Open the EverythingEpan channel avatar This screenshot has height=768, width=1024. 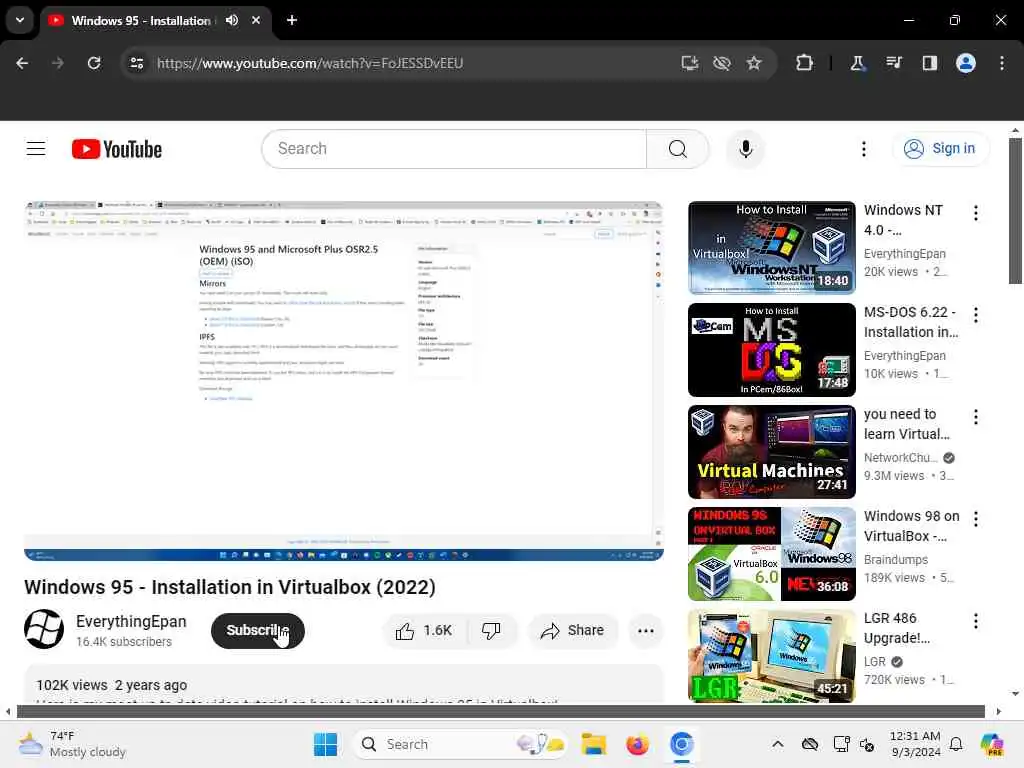44,629
